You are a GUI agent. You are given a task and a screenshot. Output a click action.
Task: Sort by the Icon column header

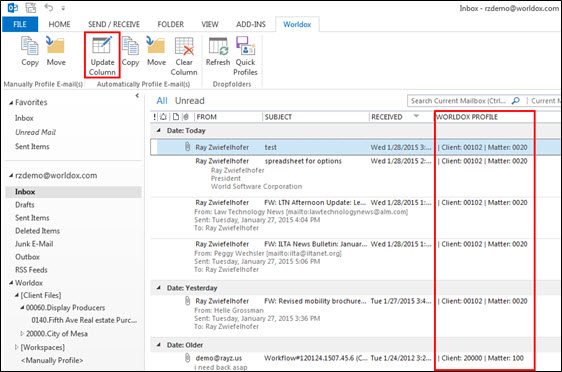point(176,117)
